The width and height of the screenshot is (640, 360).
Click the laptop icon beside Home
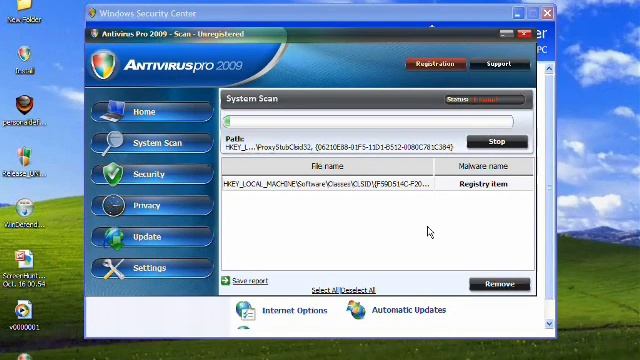(x=113, y=111)
